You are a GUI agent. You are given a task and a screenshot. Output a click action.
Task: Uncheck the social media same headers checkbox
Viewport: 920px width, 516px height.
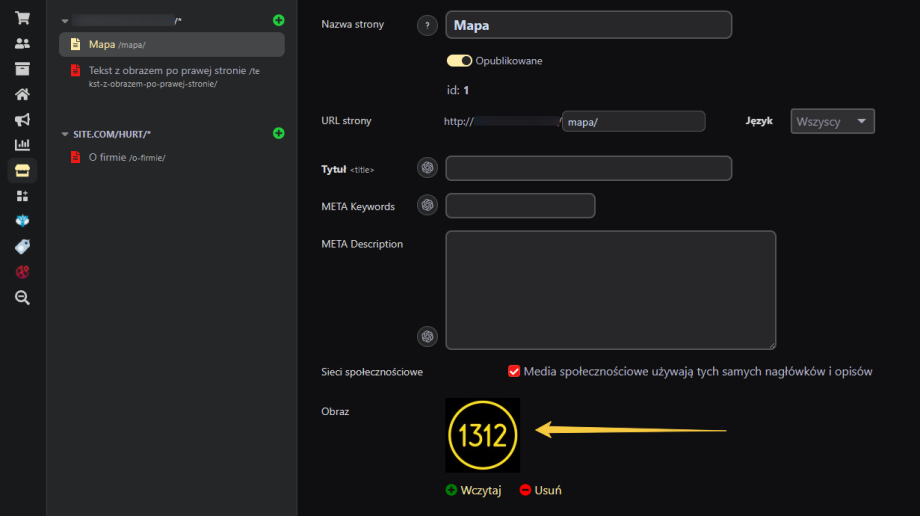pyautogui.click(x=515, y=371)
